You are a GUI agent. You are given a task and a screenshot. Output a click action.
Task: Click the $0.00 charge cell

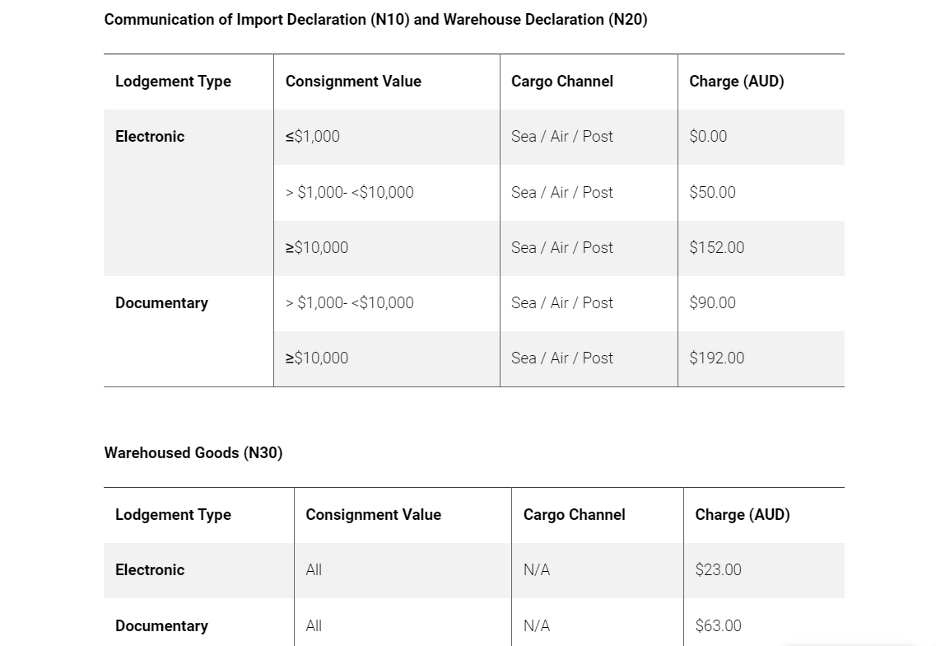(x=708, y=137)
